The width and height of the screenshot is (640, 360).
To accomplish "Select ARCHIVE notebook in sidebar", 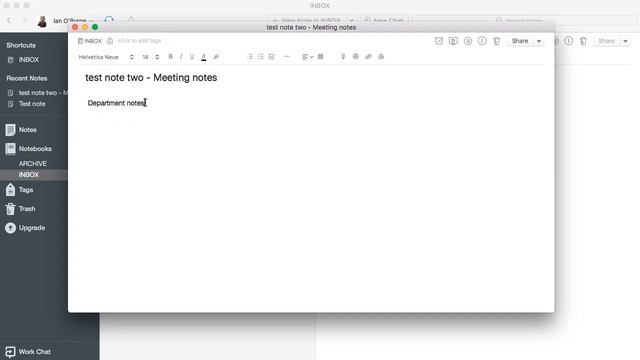I will (33, 164).
